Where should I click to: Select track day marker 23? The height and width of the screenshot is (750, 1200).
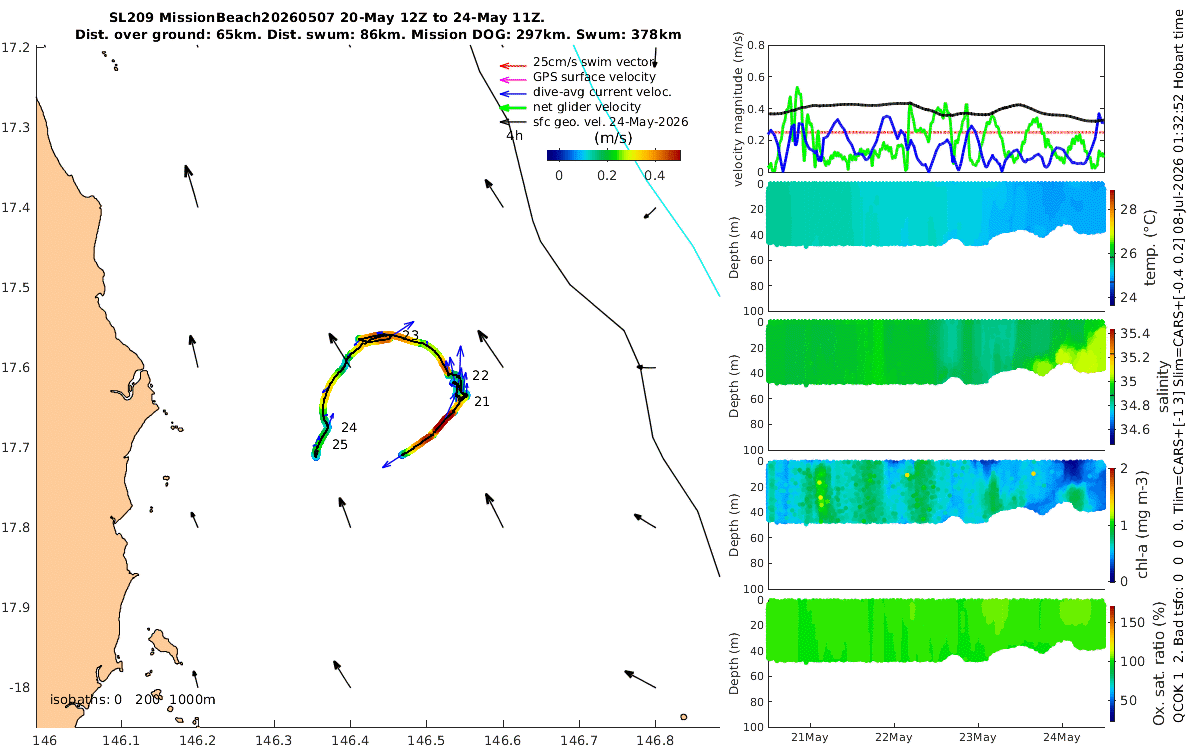point(411,335)
